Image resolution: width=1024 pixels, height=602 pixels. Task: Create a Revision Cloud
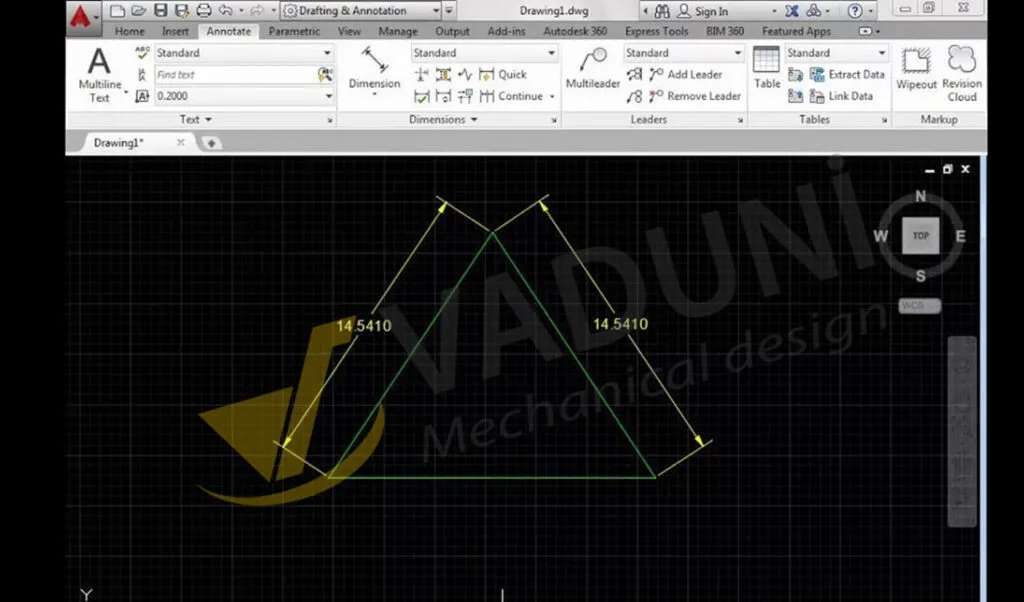pyautogui.click(x=960, y=70)
